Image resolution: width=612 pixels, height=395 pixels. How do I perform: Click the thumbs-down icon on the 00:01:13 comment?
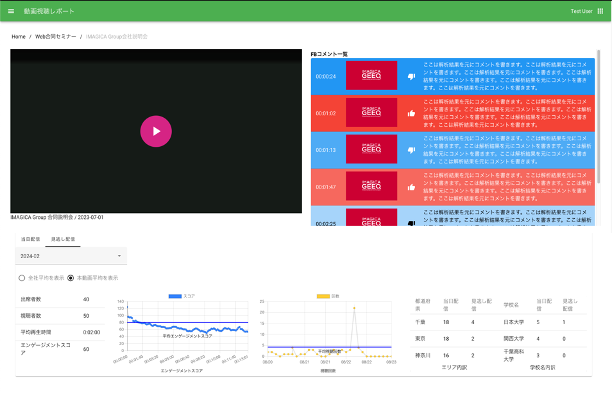411,150
